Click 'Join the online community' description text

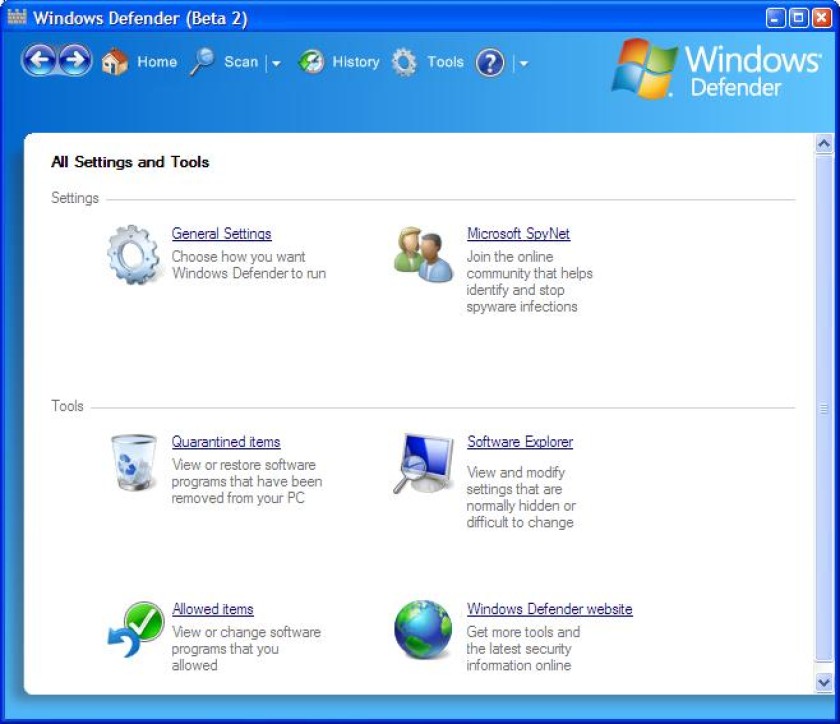pyautogui.click(x=529, y=281)
